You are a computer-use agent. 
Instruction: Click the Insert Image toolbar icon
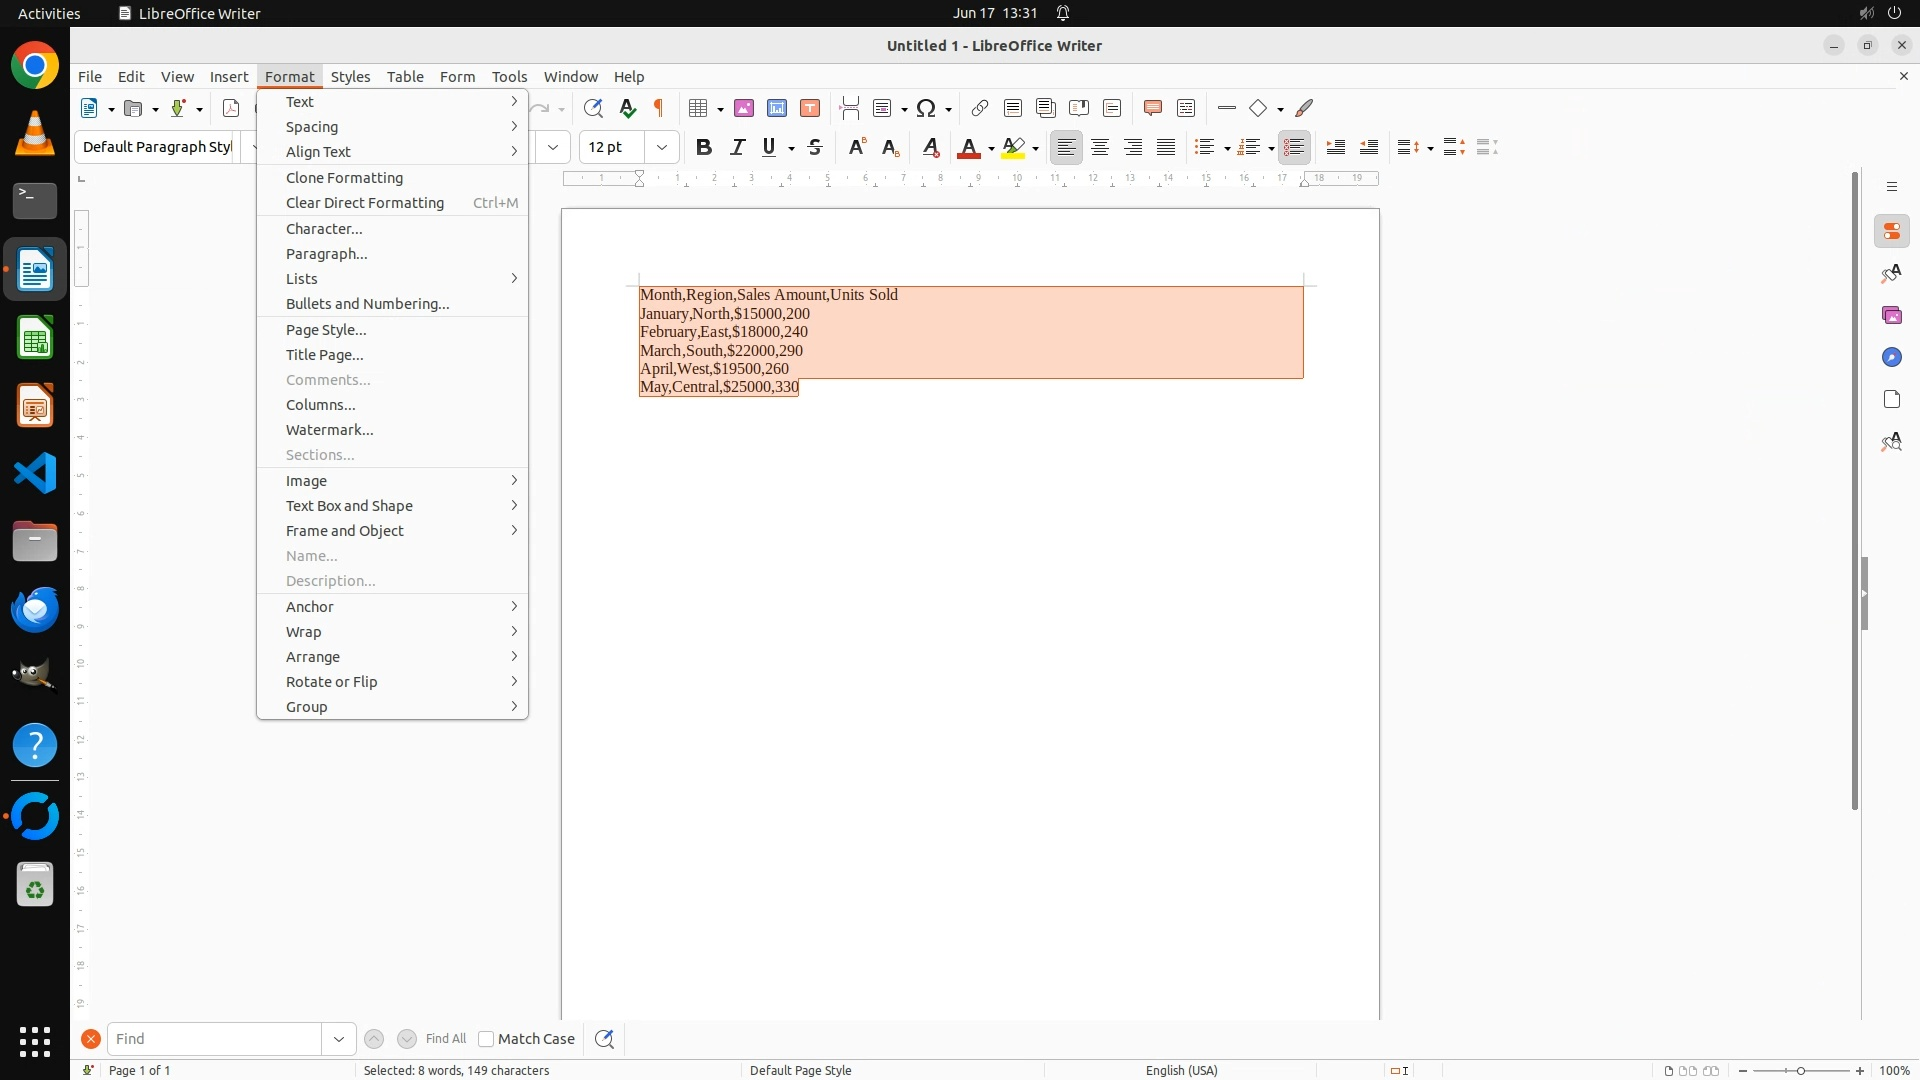(743, 108)
